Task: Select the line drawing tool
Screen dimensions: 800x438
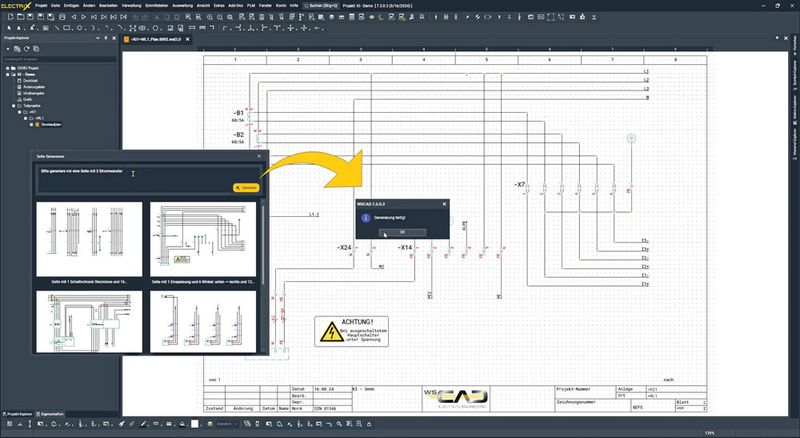Action: click(56, 28)
